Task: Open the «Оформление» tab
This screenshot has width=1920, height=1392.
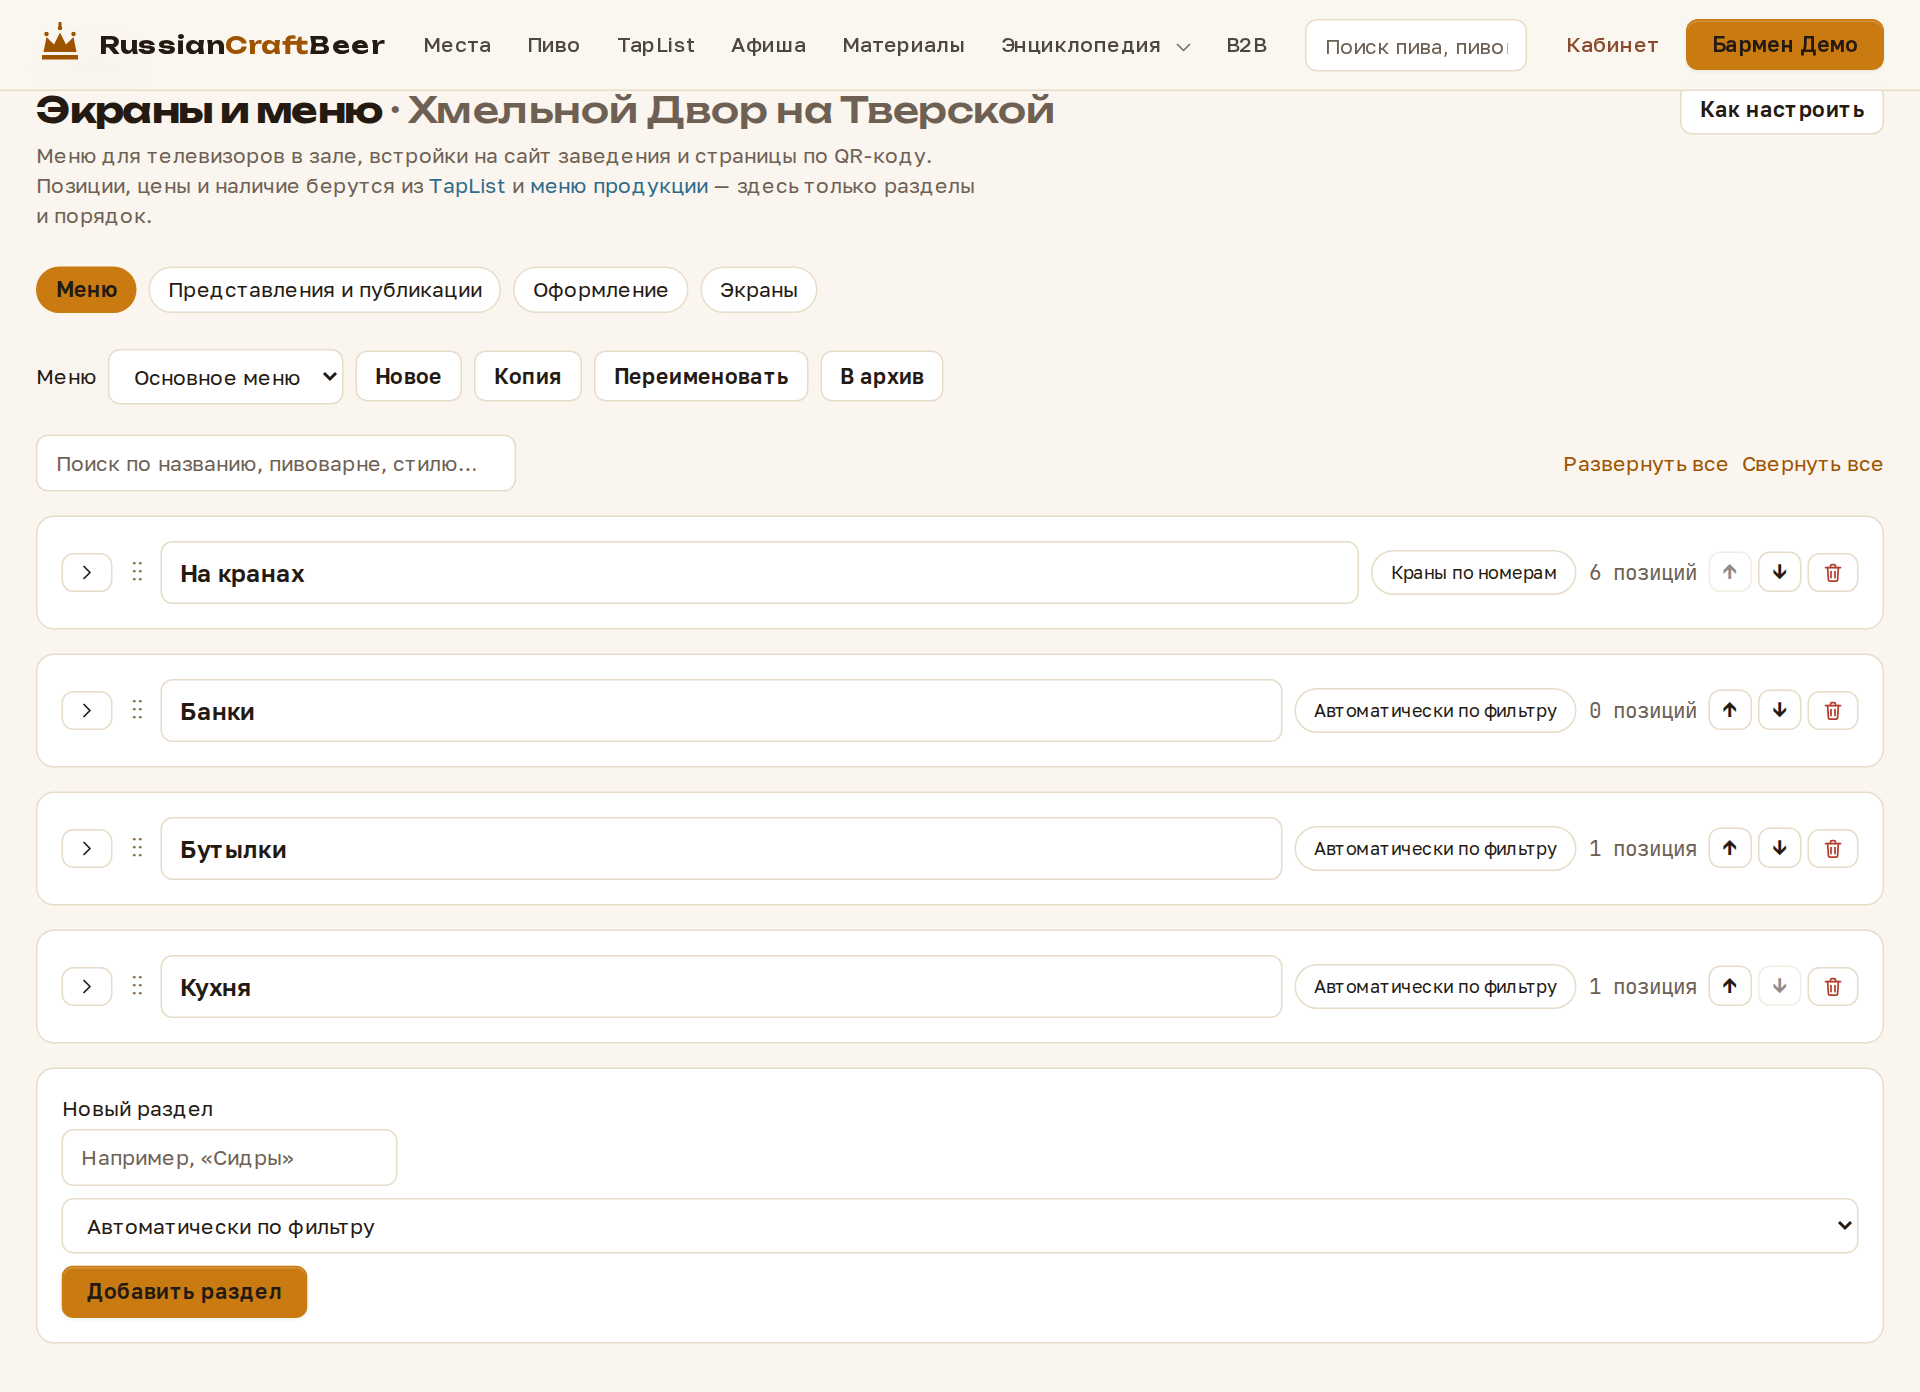Action: (x=600, y=290)
